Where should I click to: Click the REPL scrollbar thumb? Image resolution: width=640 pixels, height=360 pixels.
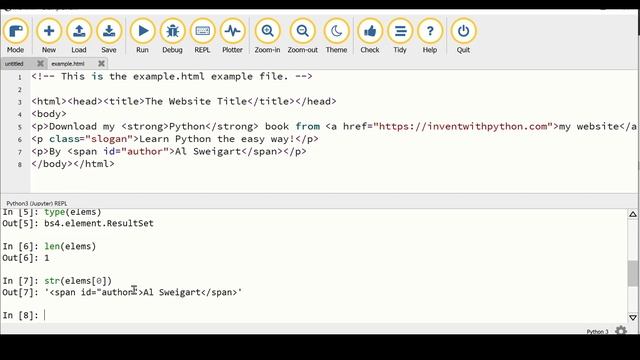point(633,273)
